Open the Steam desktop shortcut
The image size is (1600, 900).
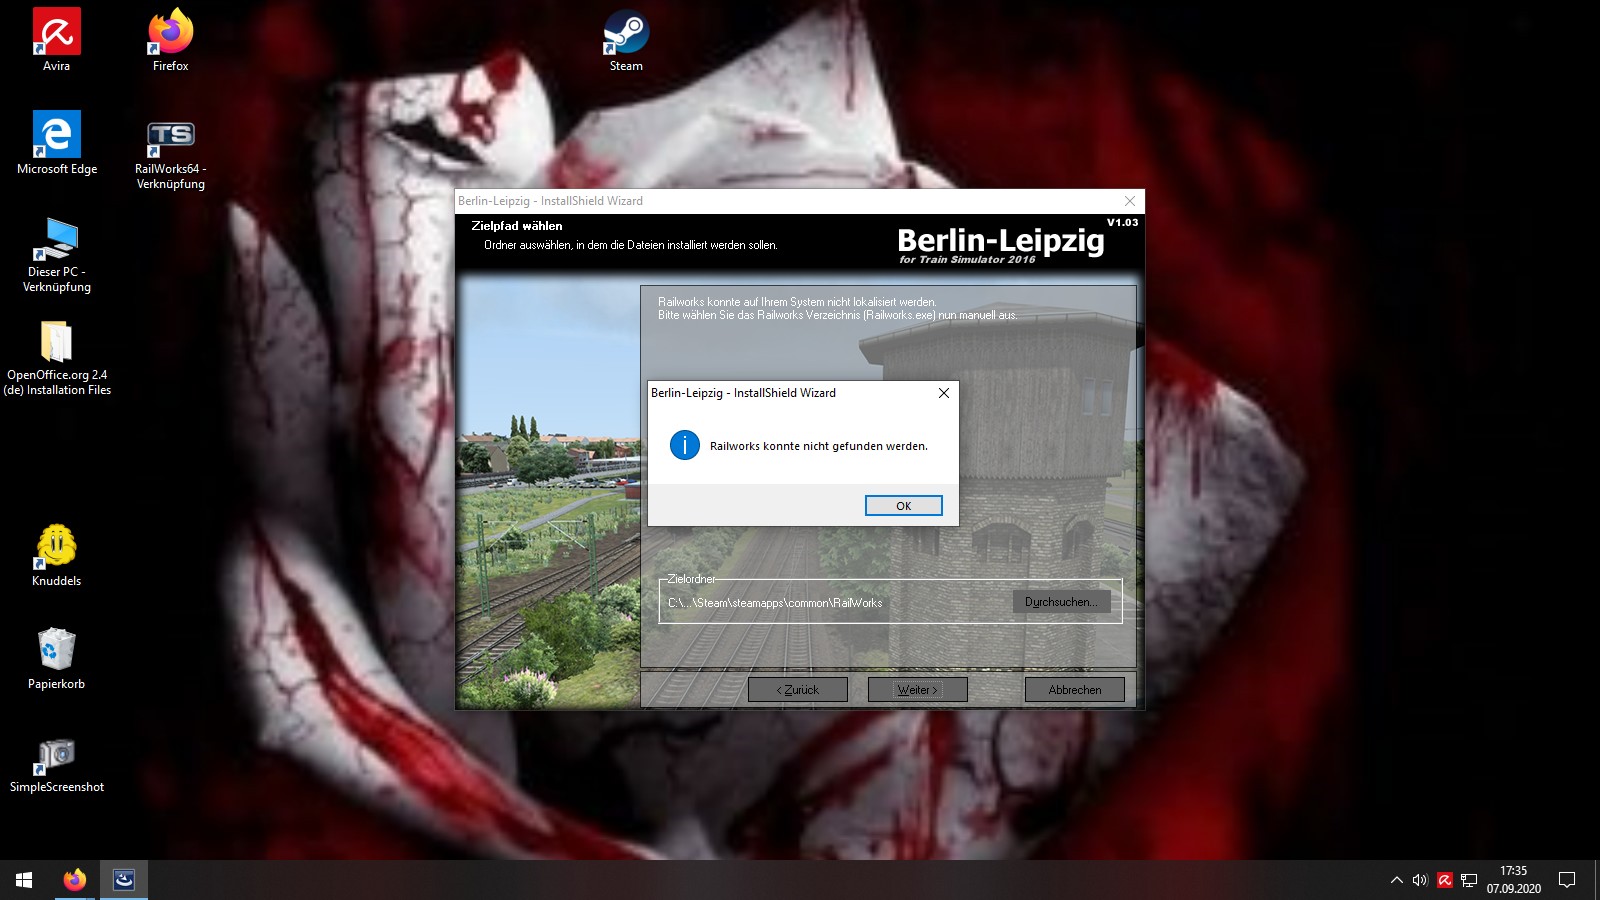tap(626, 40)
